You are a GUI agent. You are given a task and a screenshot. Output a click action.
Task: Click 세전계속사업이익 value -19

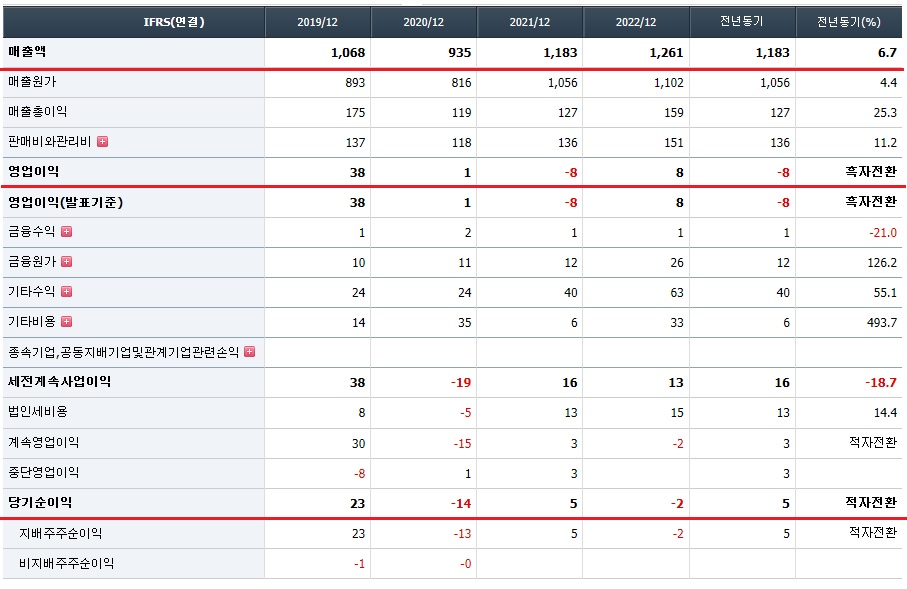[x=461, y=382]
